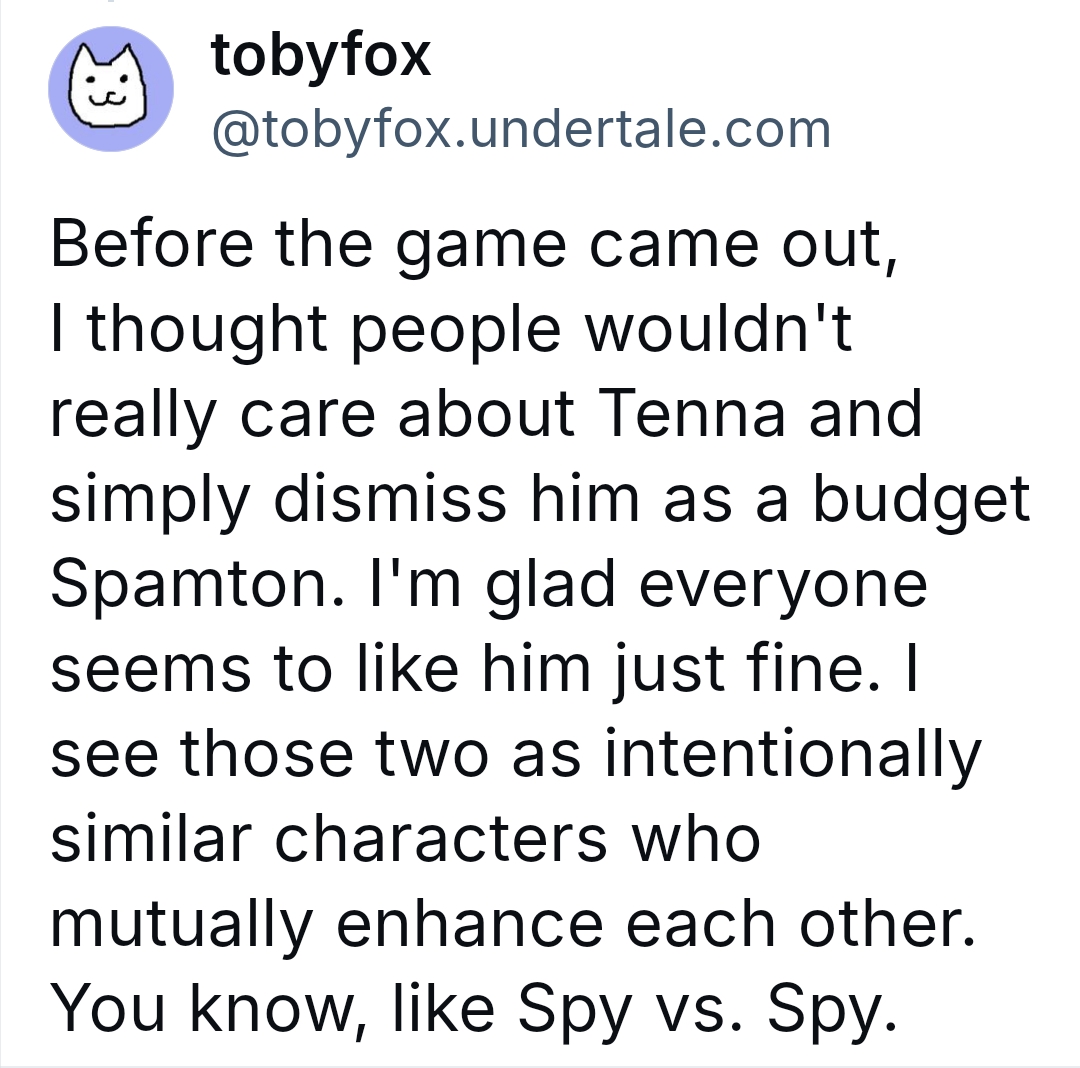Click the word "seems" in the post
The image size is (1080, 1068).
pyautogui.click(x=151, y=670)
